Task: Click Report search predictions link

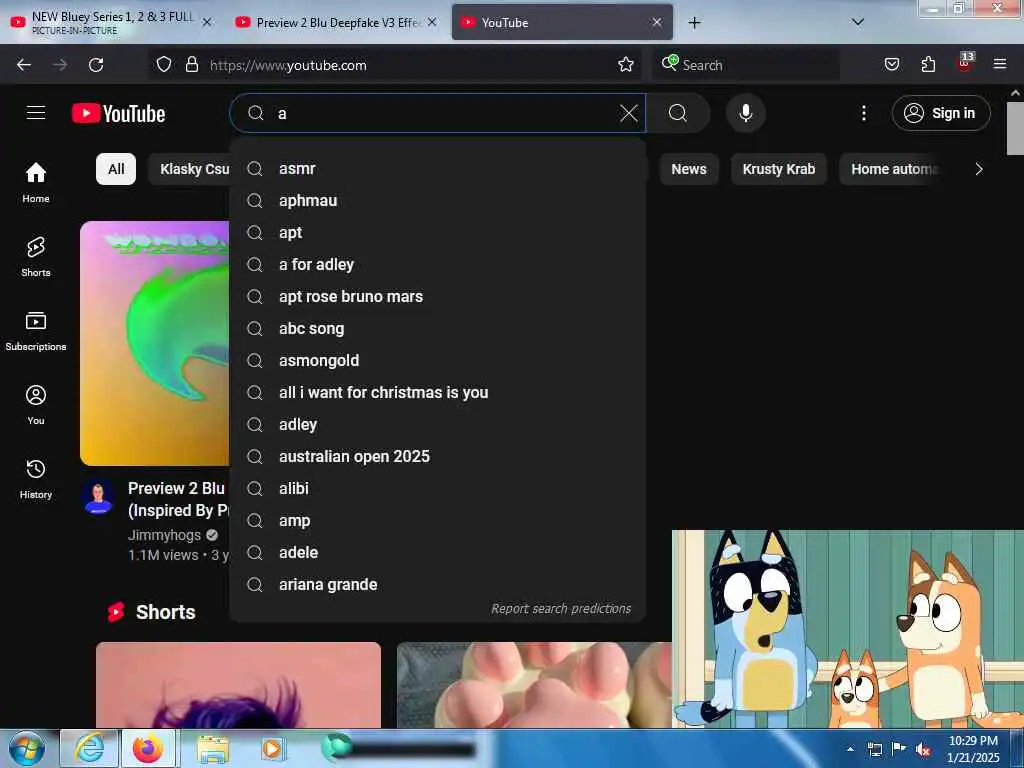Action: click(560, 609)
